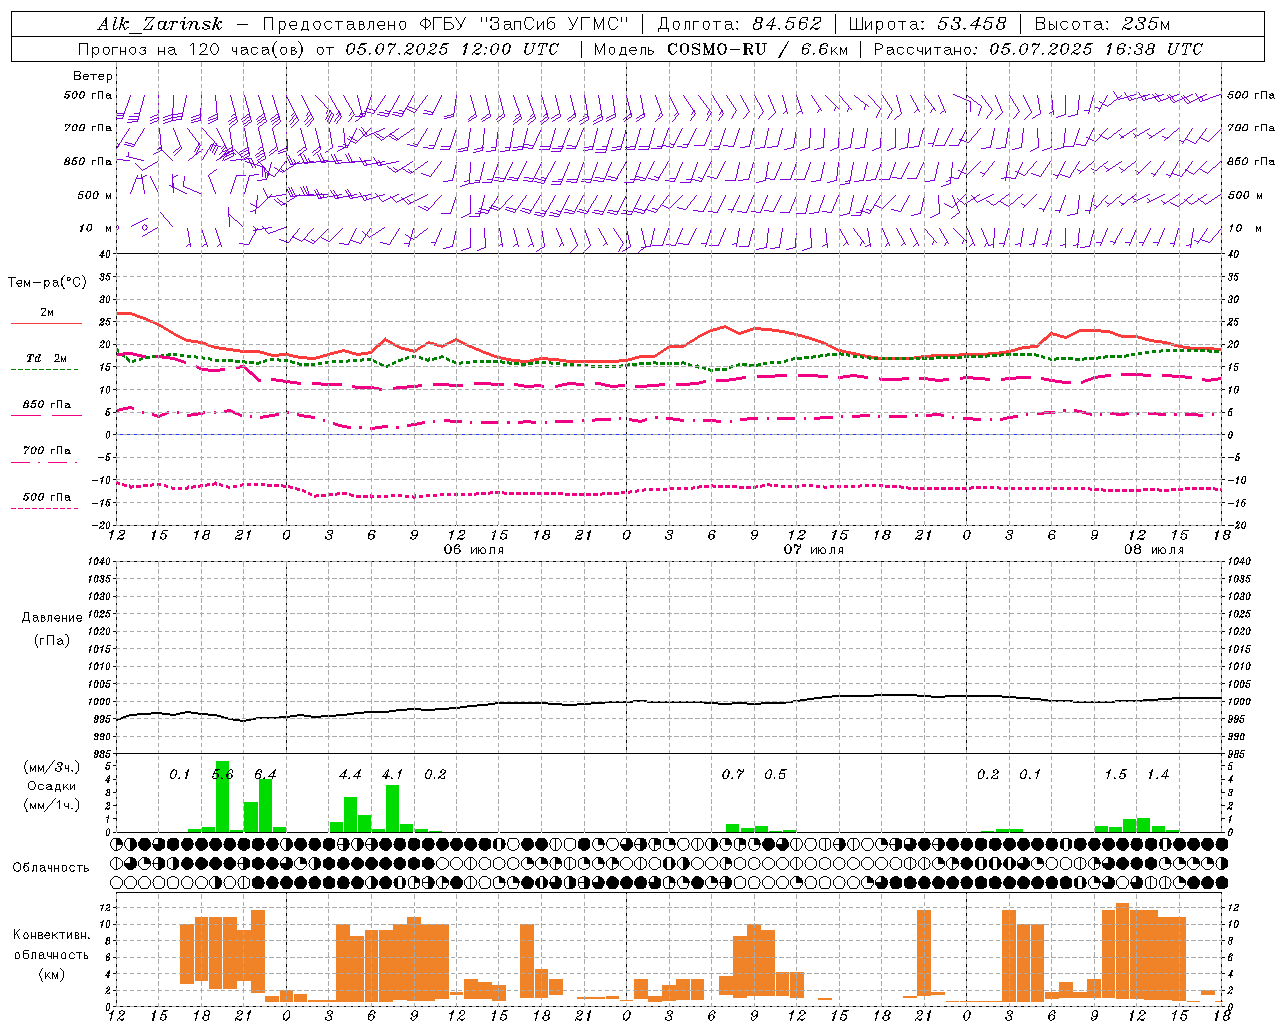Click the 07 июля date marker
The image size is (1280, 1024).
(814, 550)
